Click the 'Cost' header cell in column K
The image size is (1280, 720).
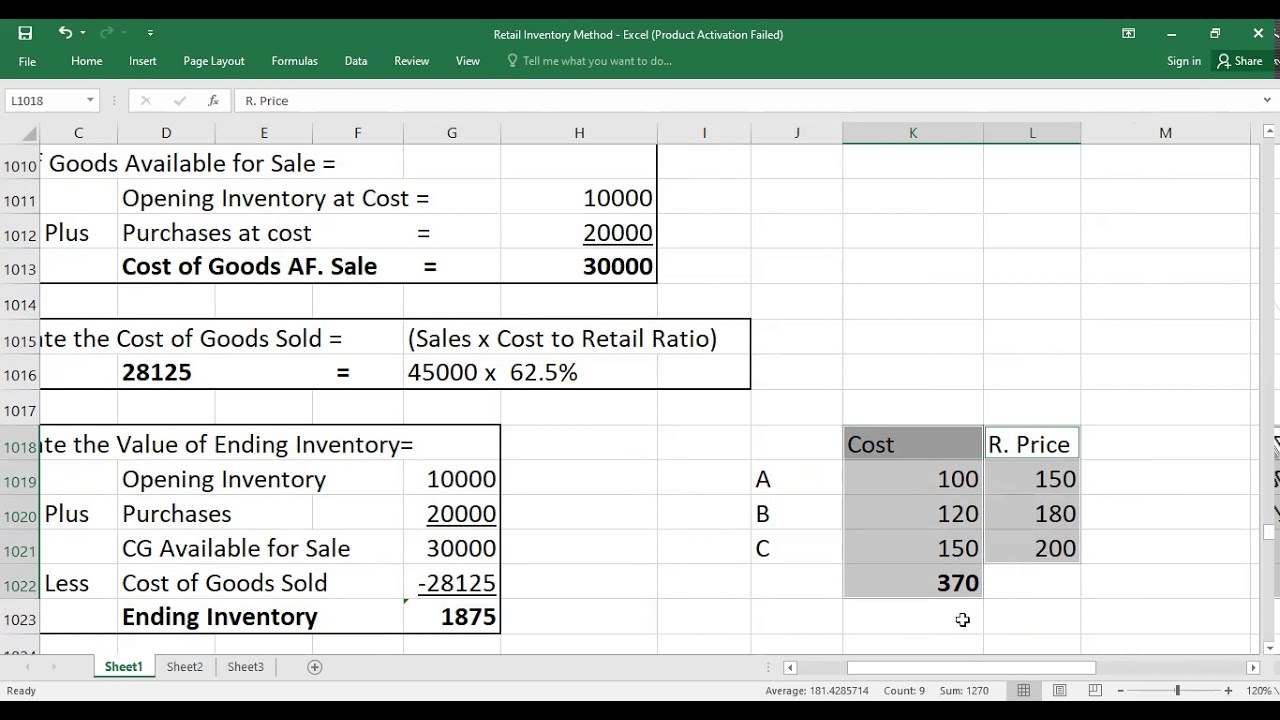click(913, 445)
